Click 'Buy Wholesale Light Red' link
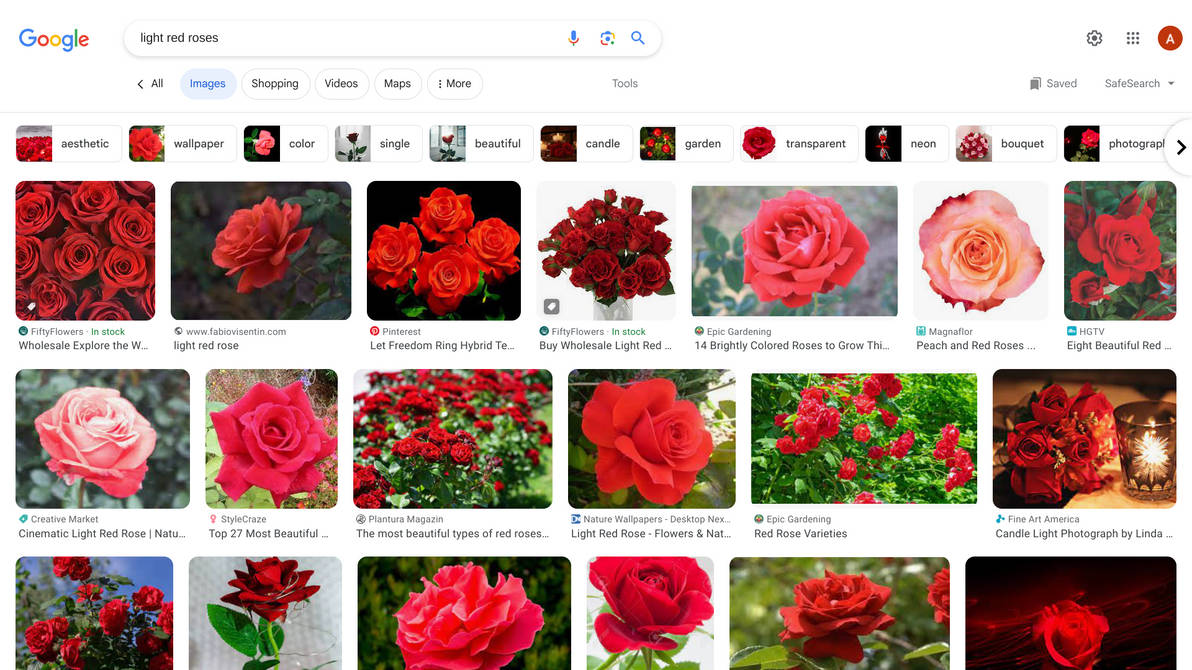This screenshot has height=670, width=1192. coord(605,345)
